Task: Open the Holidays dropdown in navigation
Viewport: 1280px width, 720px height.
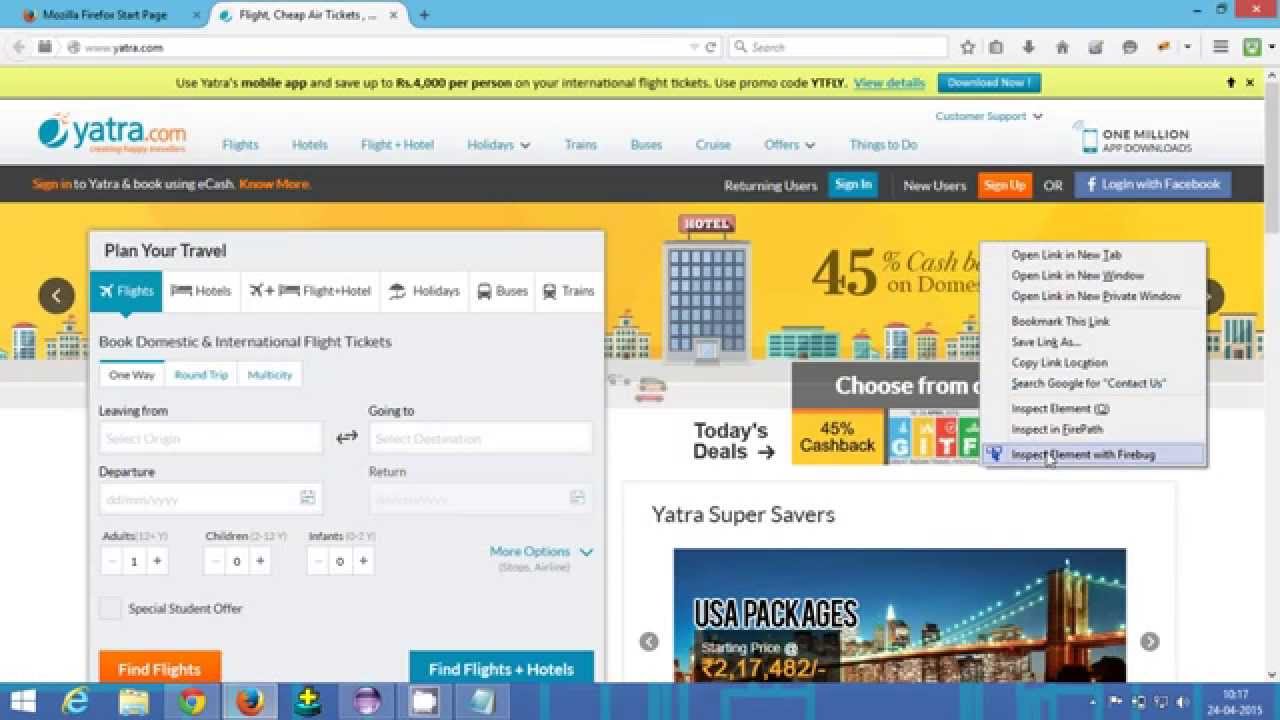Action: coord(499,145)
